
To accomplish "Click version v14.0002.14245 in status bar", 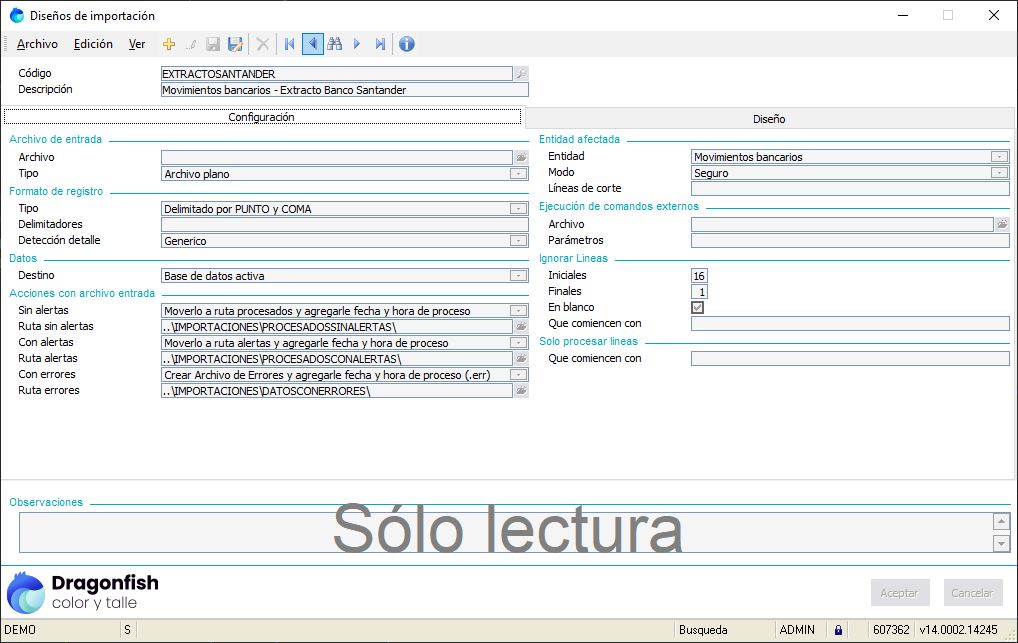I will click(x=958, y=630).
